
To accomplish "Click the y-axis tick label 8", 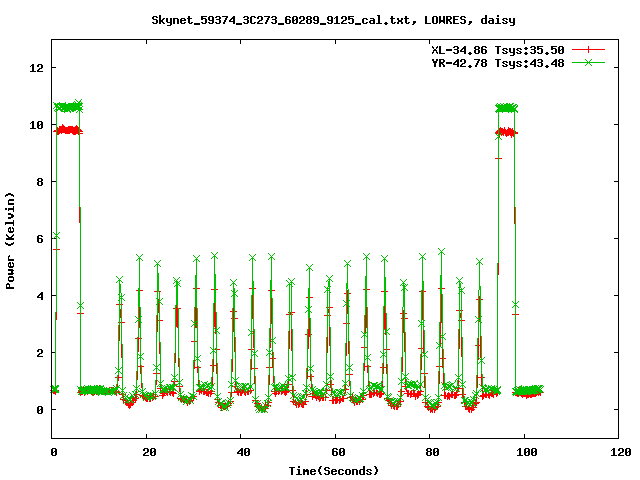I will click(x=40, y=182).
